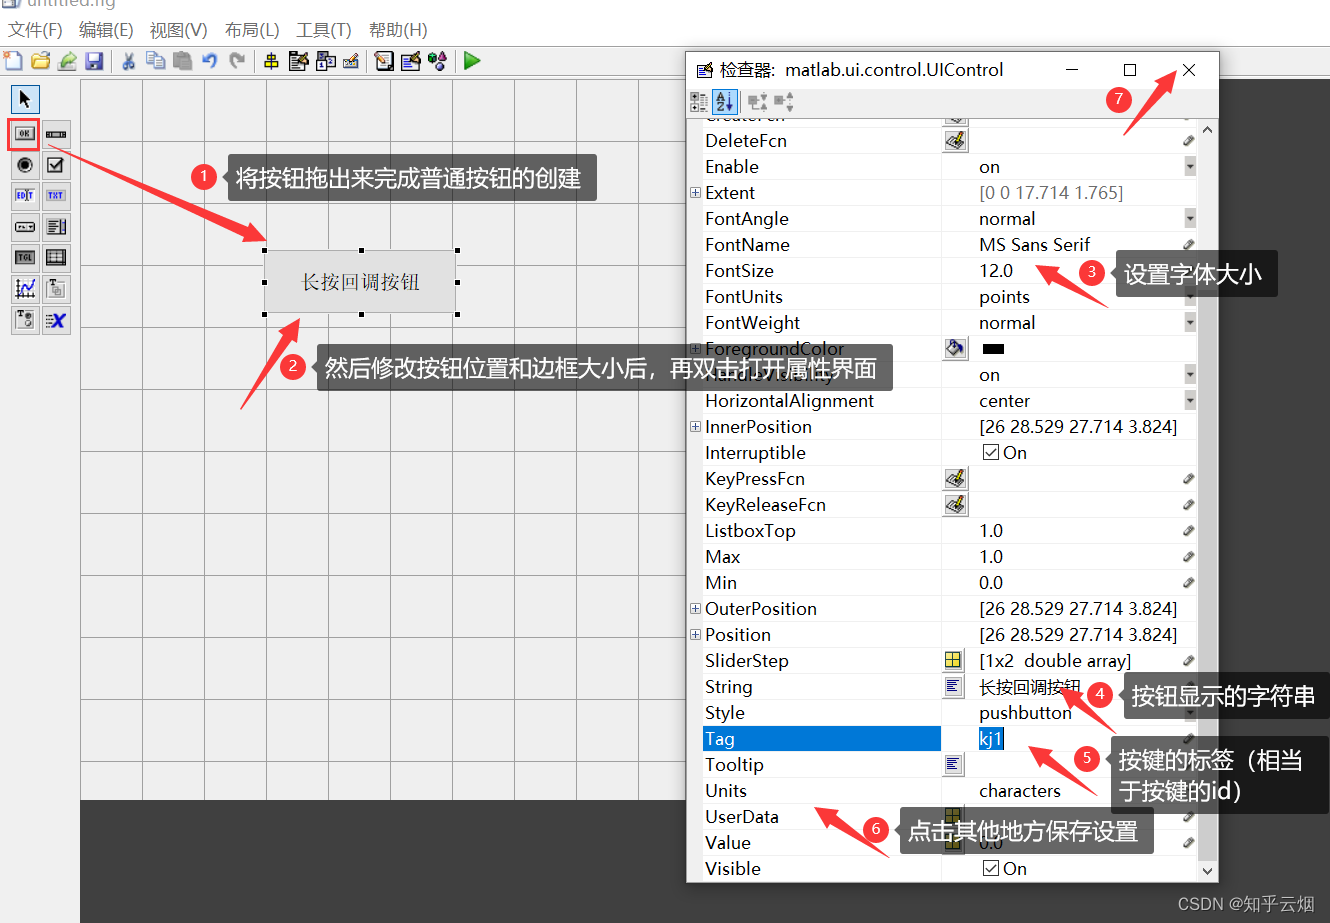Select the Axes tool in the palette

[24, 288]
